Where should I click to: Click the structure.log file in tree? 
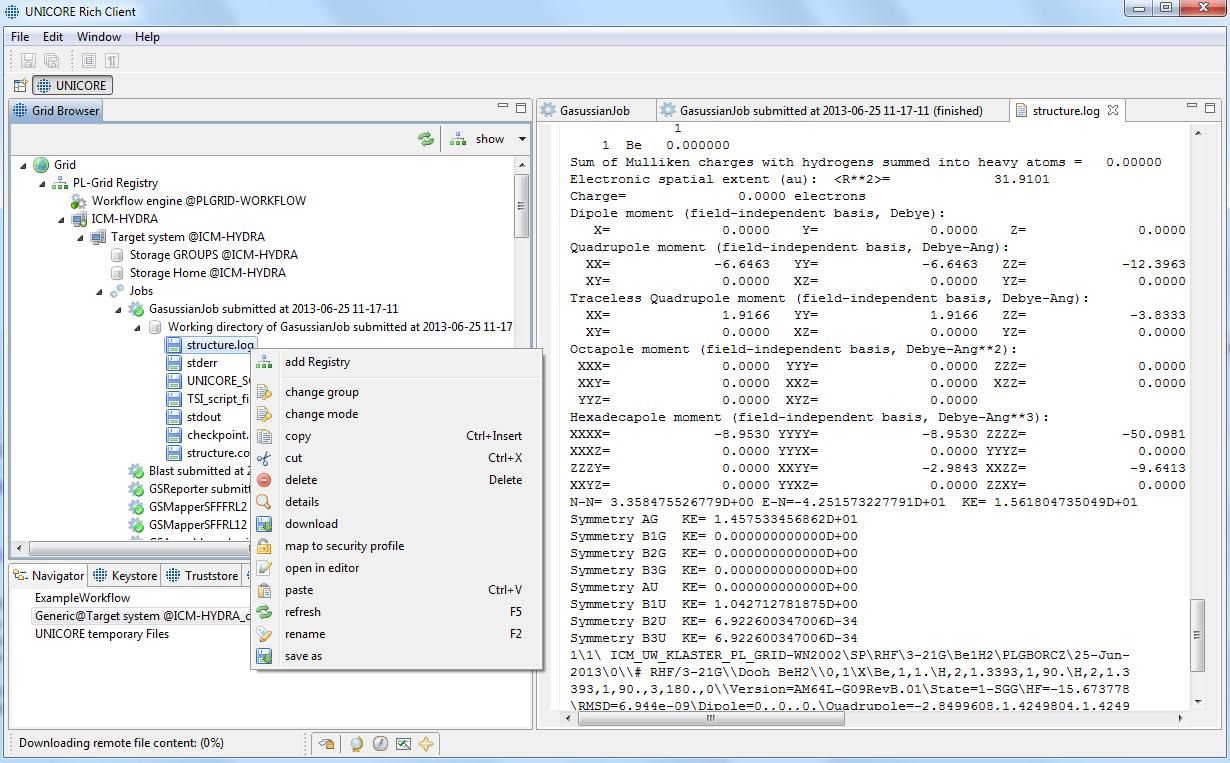coord(220,345)
